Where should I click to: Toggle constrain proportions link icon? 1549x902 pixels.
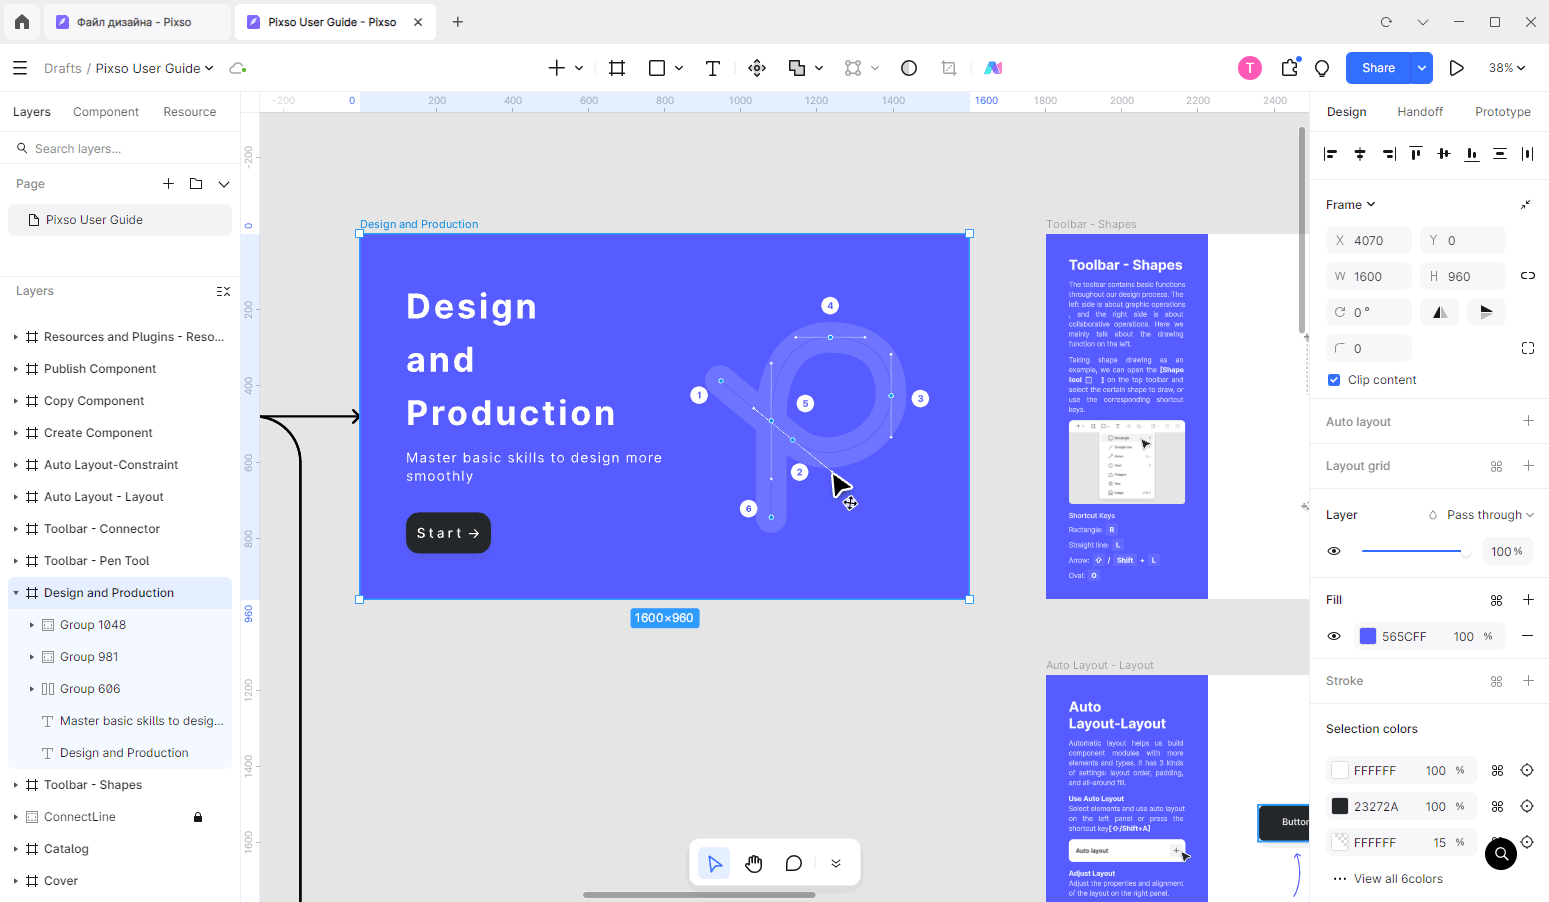pos(1528,276)
